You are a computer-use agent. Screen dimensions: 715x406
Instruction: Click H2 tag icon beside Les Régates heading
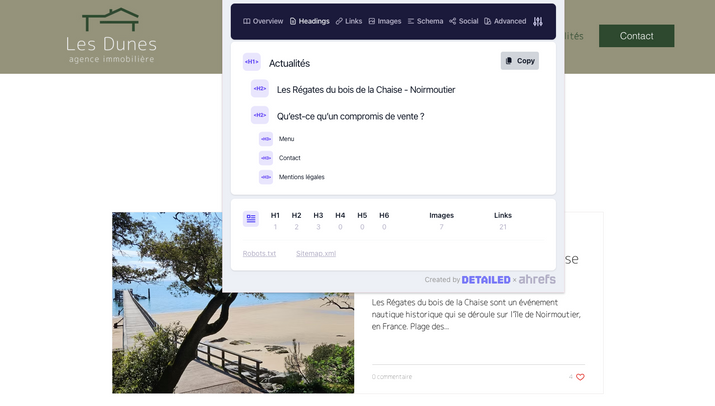tap(260, 88)
